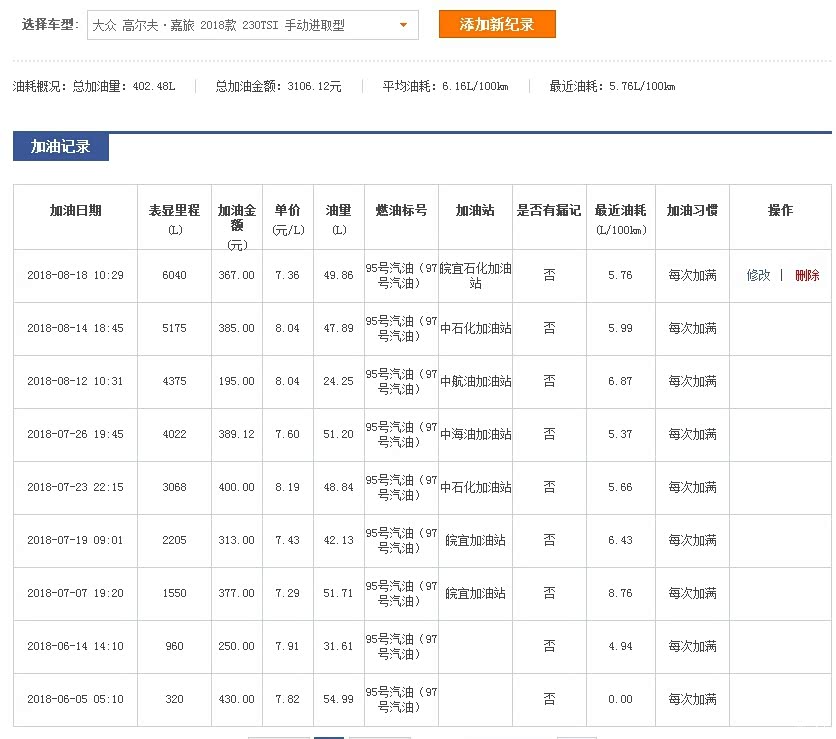Click 中航油加油站 station cell
Screen dimensions: 836x739
(476, 381)
